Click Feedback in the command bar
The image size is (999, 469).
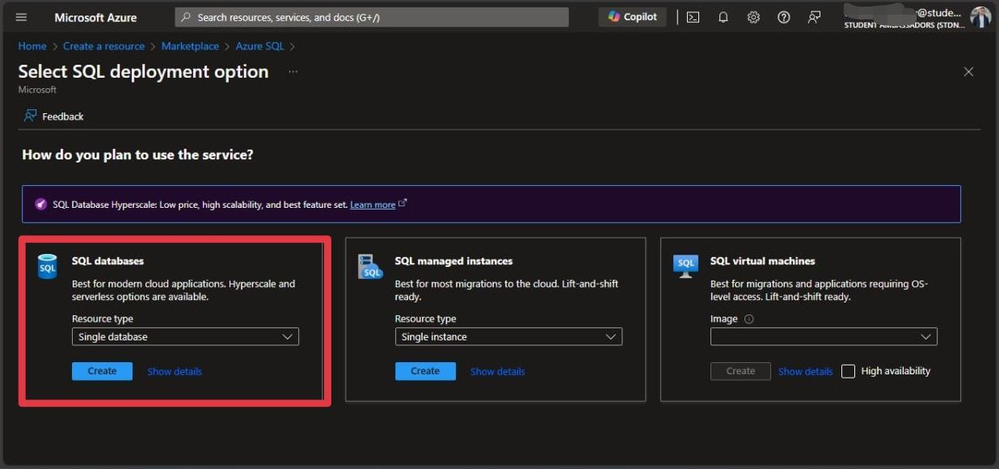[54, 116]
